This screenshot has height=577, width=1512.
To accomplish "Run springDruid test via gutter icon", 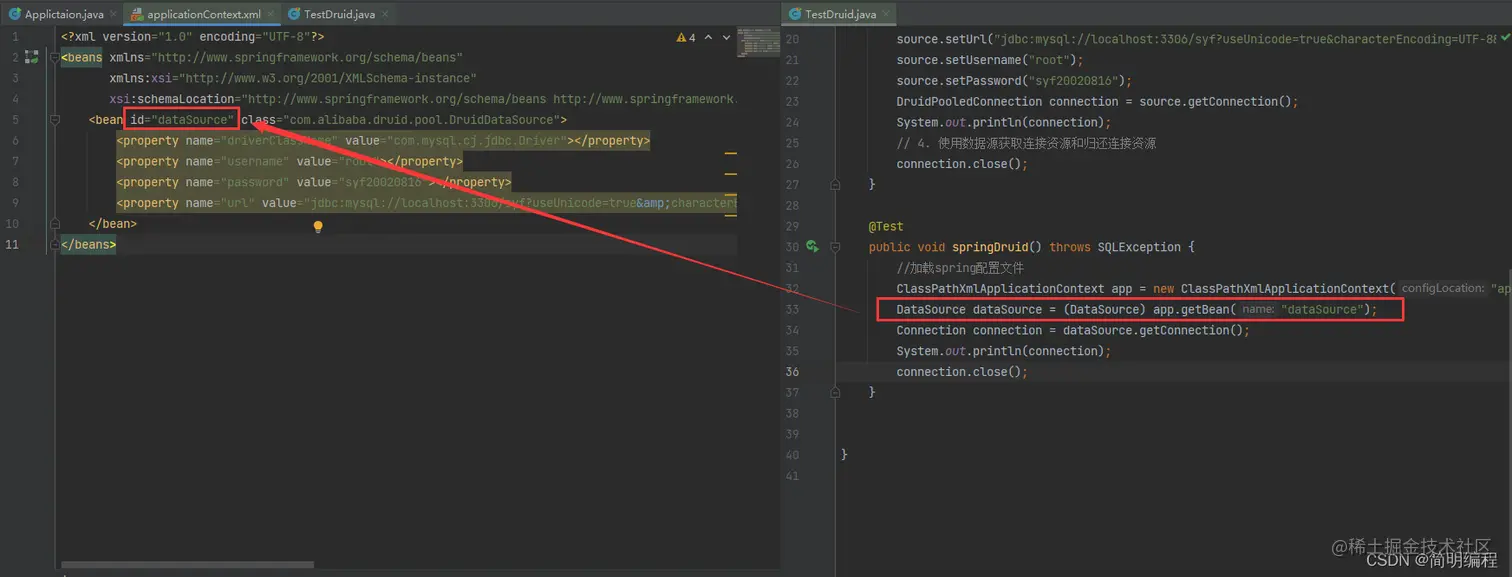I will [x=812, y=246].
